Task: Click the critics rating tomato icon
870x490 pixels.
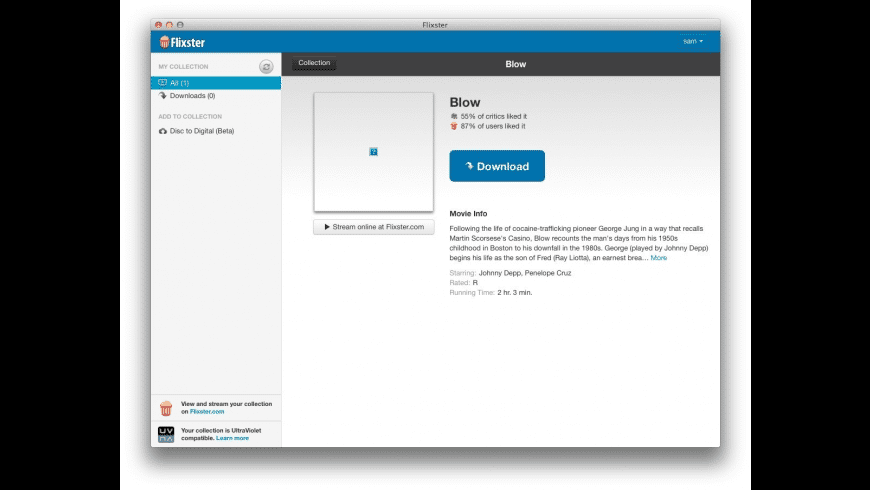Action: pos(454,117)
